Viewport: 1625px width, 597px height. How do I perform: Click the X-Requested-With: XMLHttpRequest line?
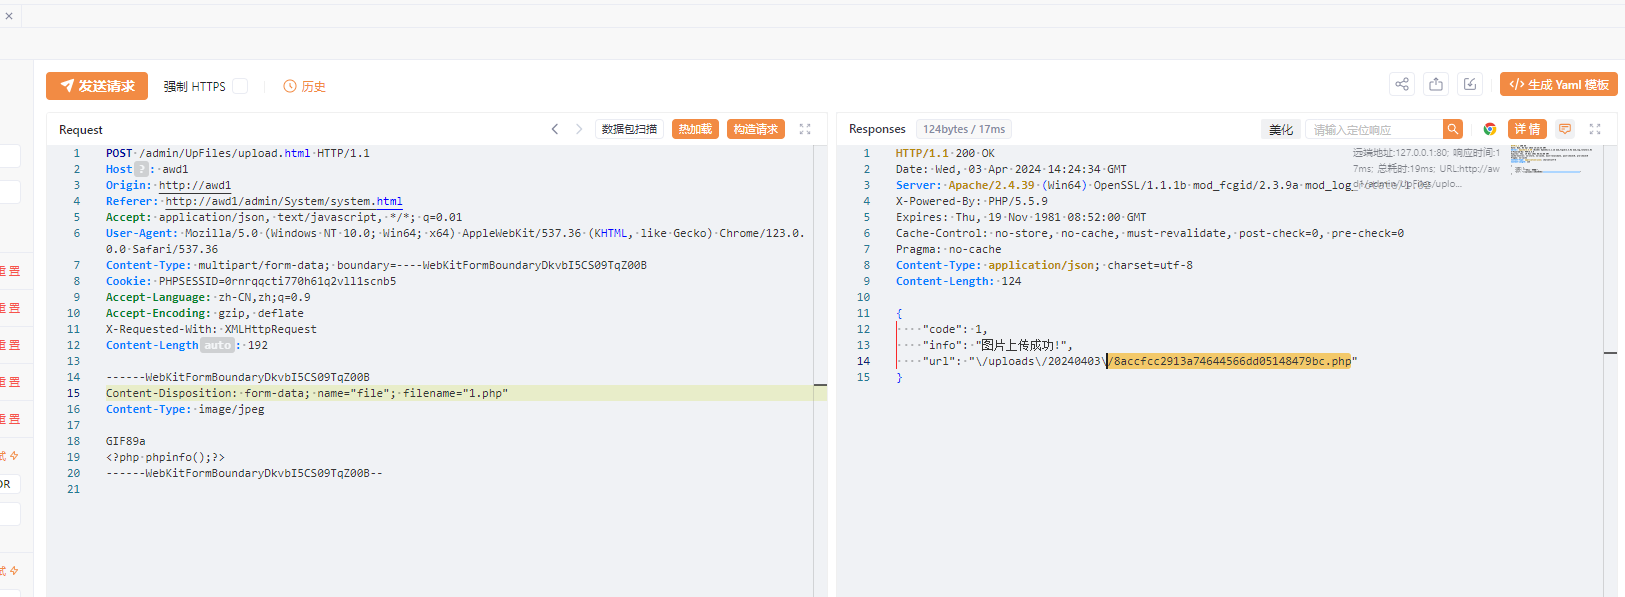(x=211, y=329)
